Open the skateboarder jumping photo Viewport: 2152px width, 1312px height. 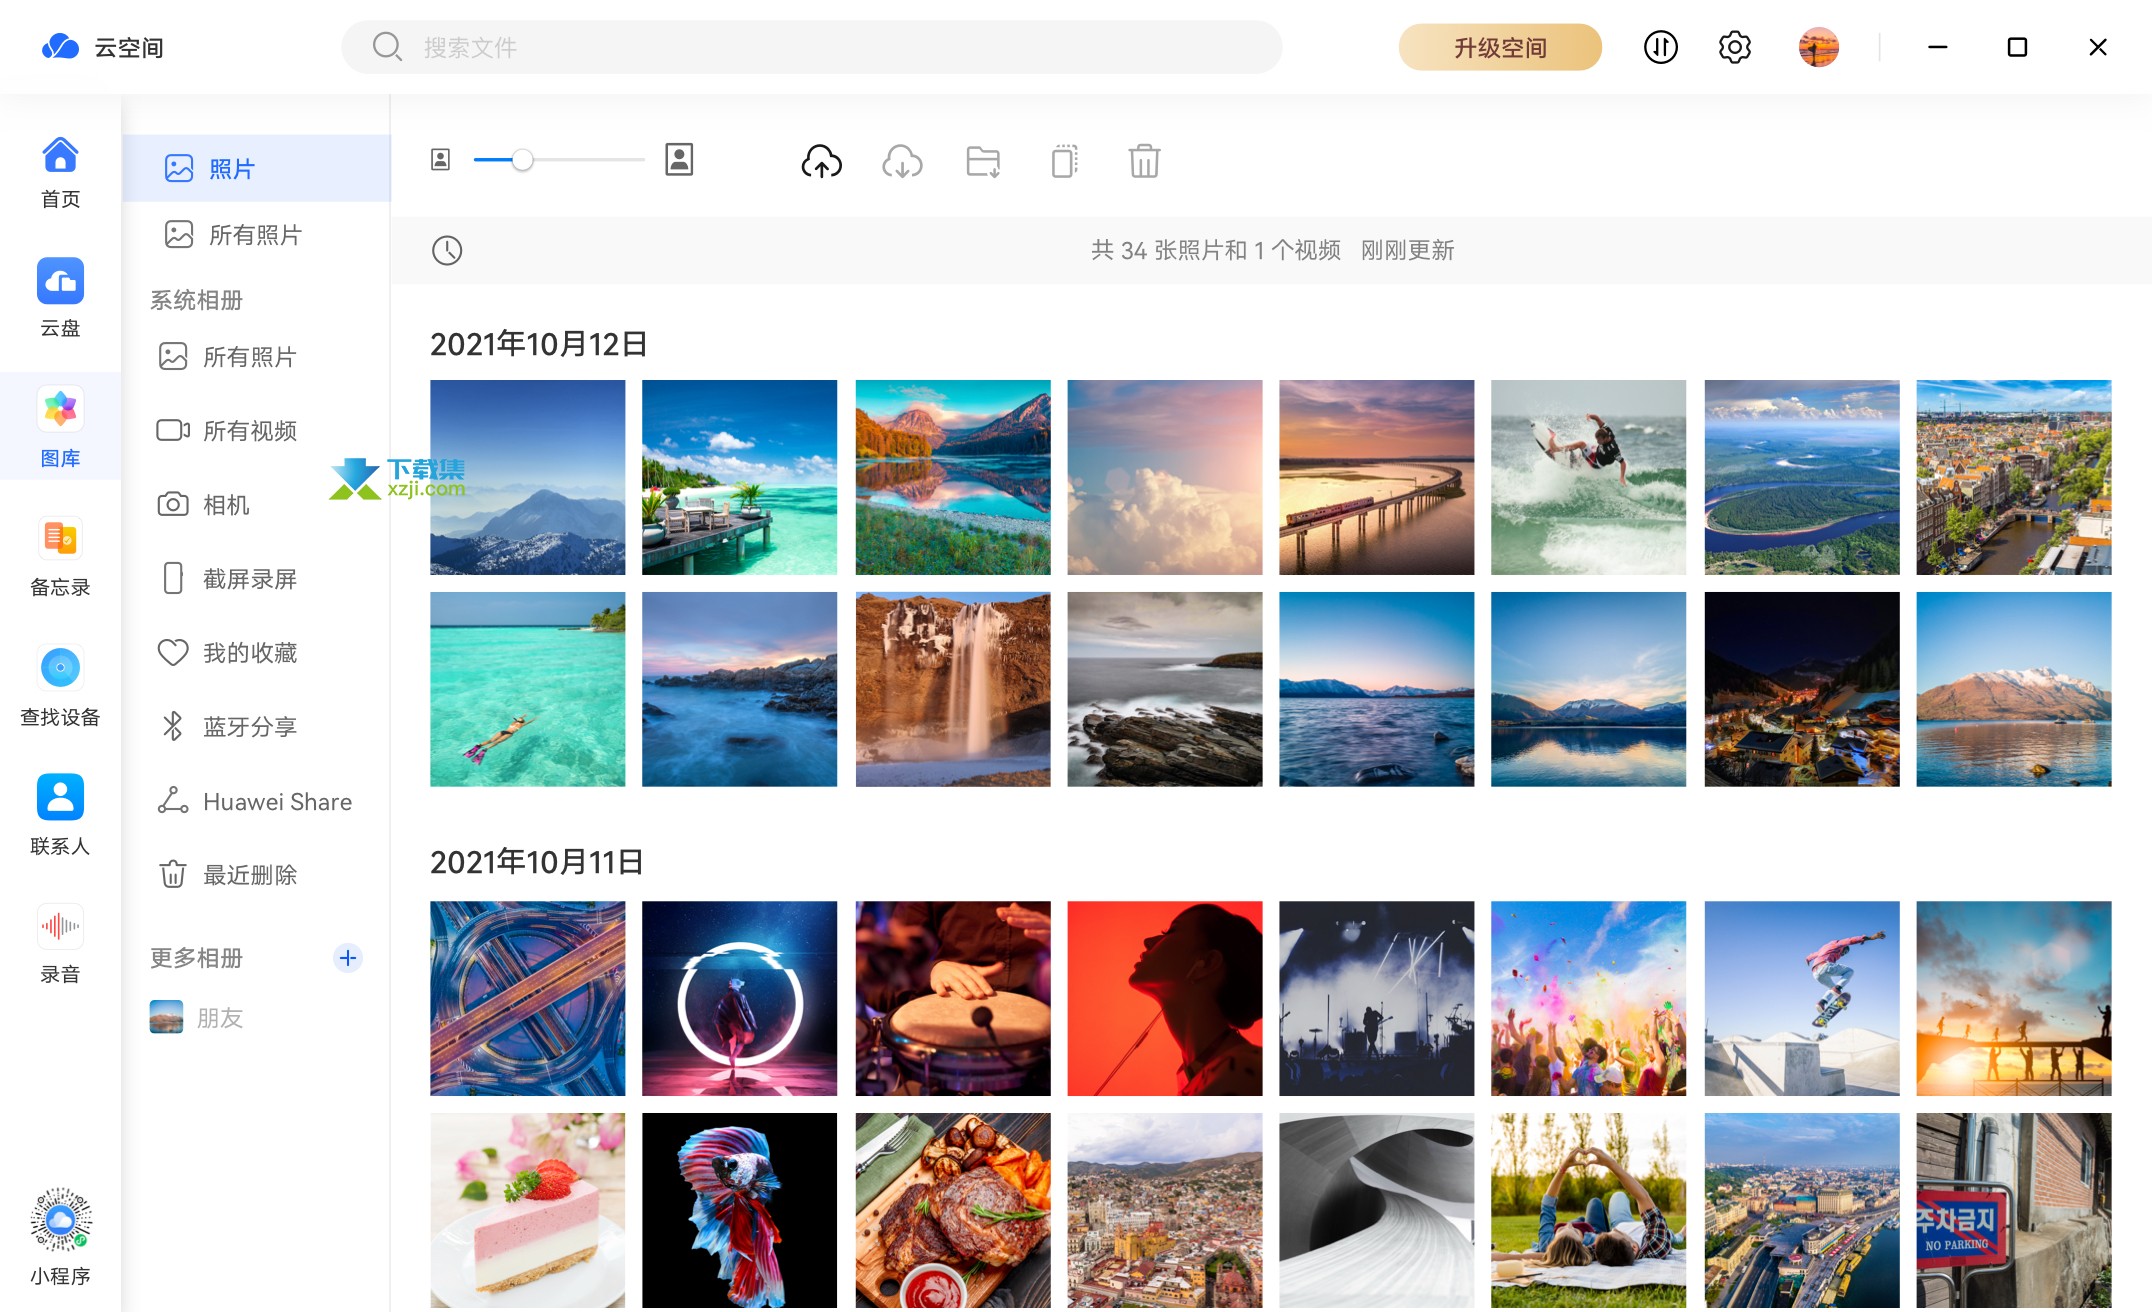[1802, 999]
